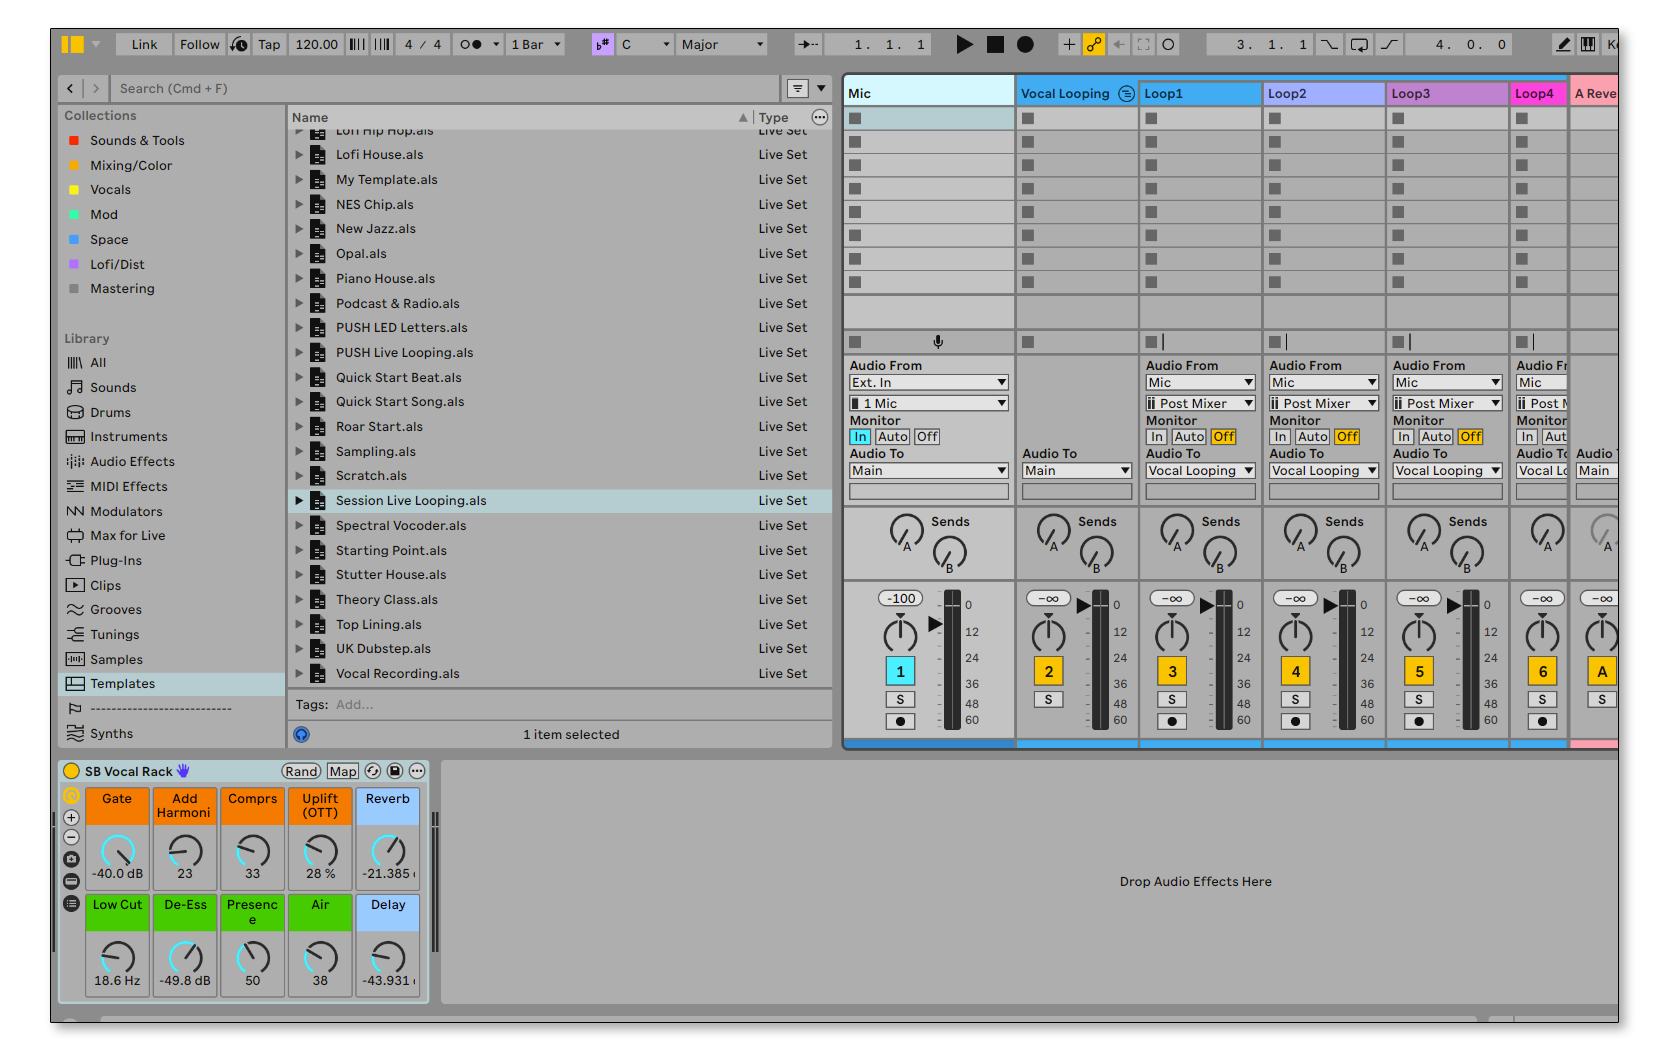
Task: Start Arrangement Record with the circle button
Action: click(x=1025, y=44)
